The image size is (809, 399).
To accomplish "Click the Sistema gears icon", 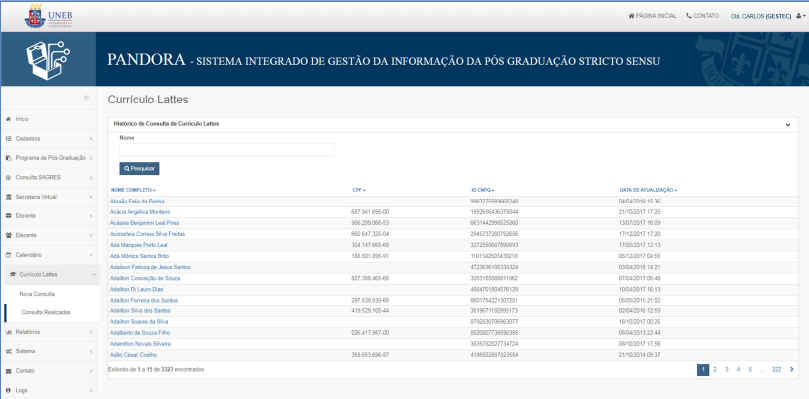I will click(x=8, y=352).
